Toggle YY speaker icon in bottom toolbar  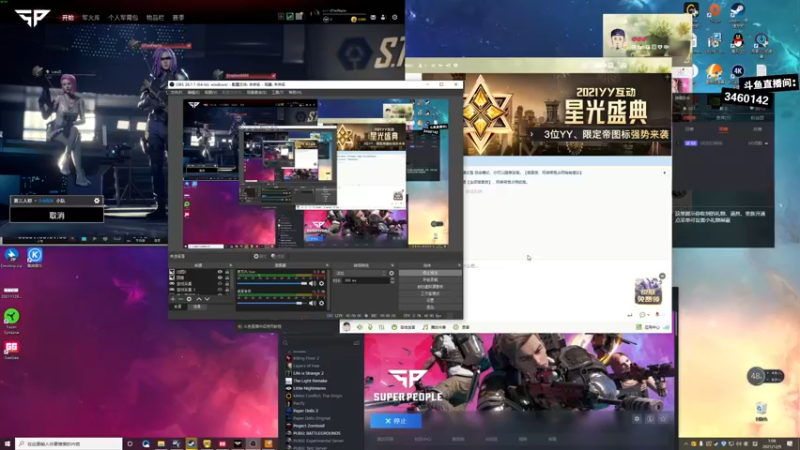[360, 327]
